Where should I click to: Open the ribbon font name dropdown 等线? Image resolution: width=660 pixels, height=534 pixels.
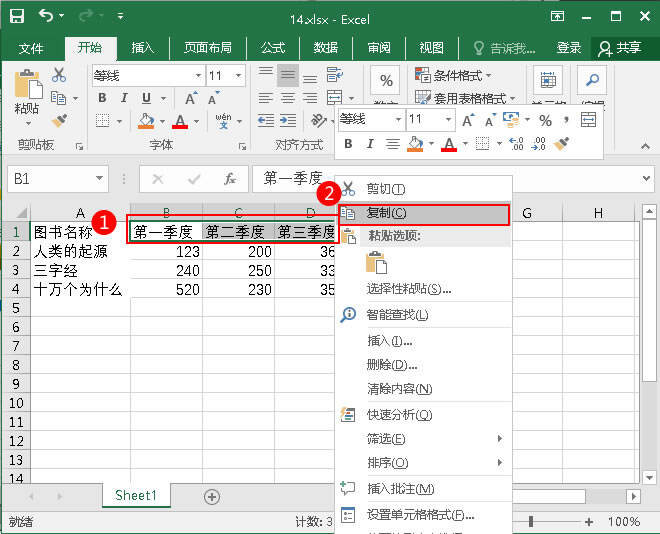coord(196,76)
